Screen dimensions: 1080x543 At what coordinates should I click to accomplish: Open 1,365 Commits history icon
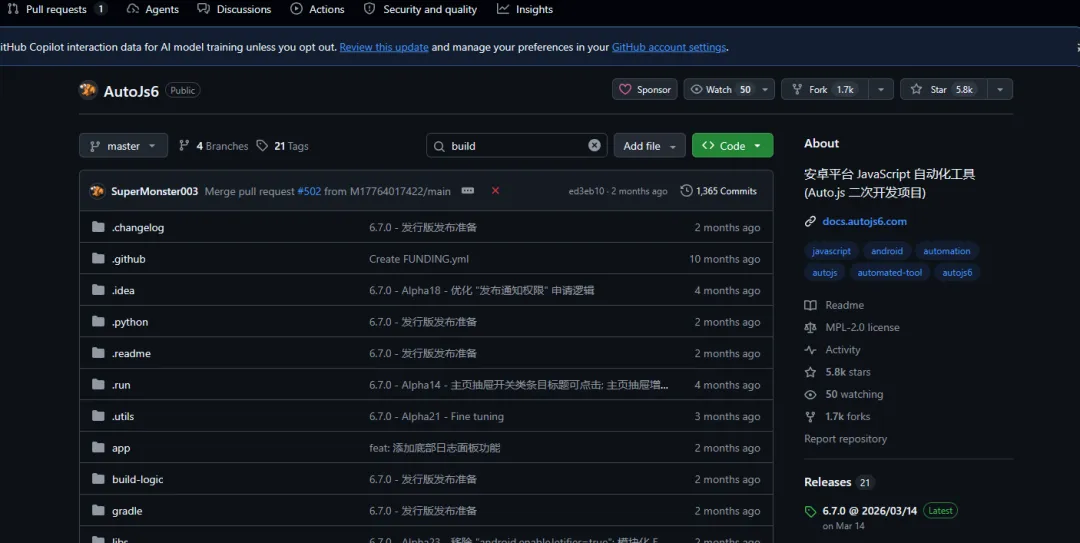[x=686, y=191]
